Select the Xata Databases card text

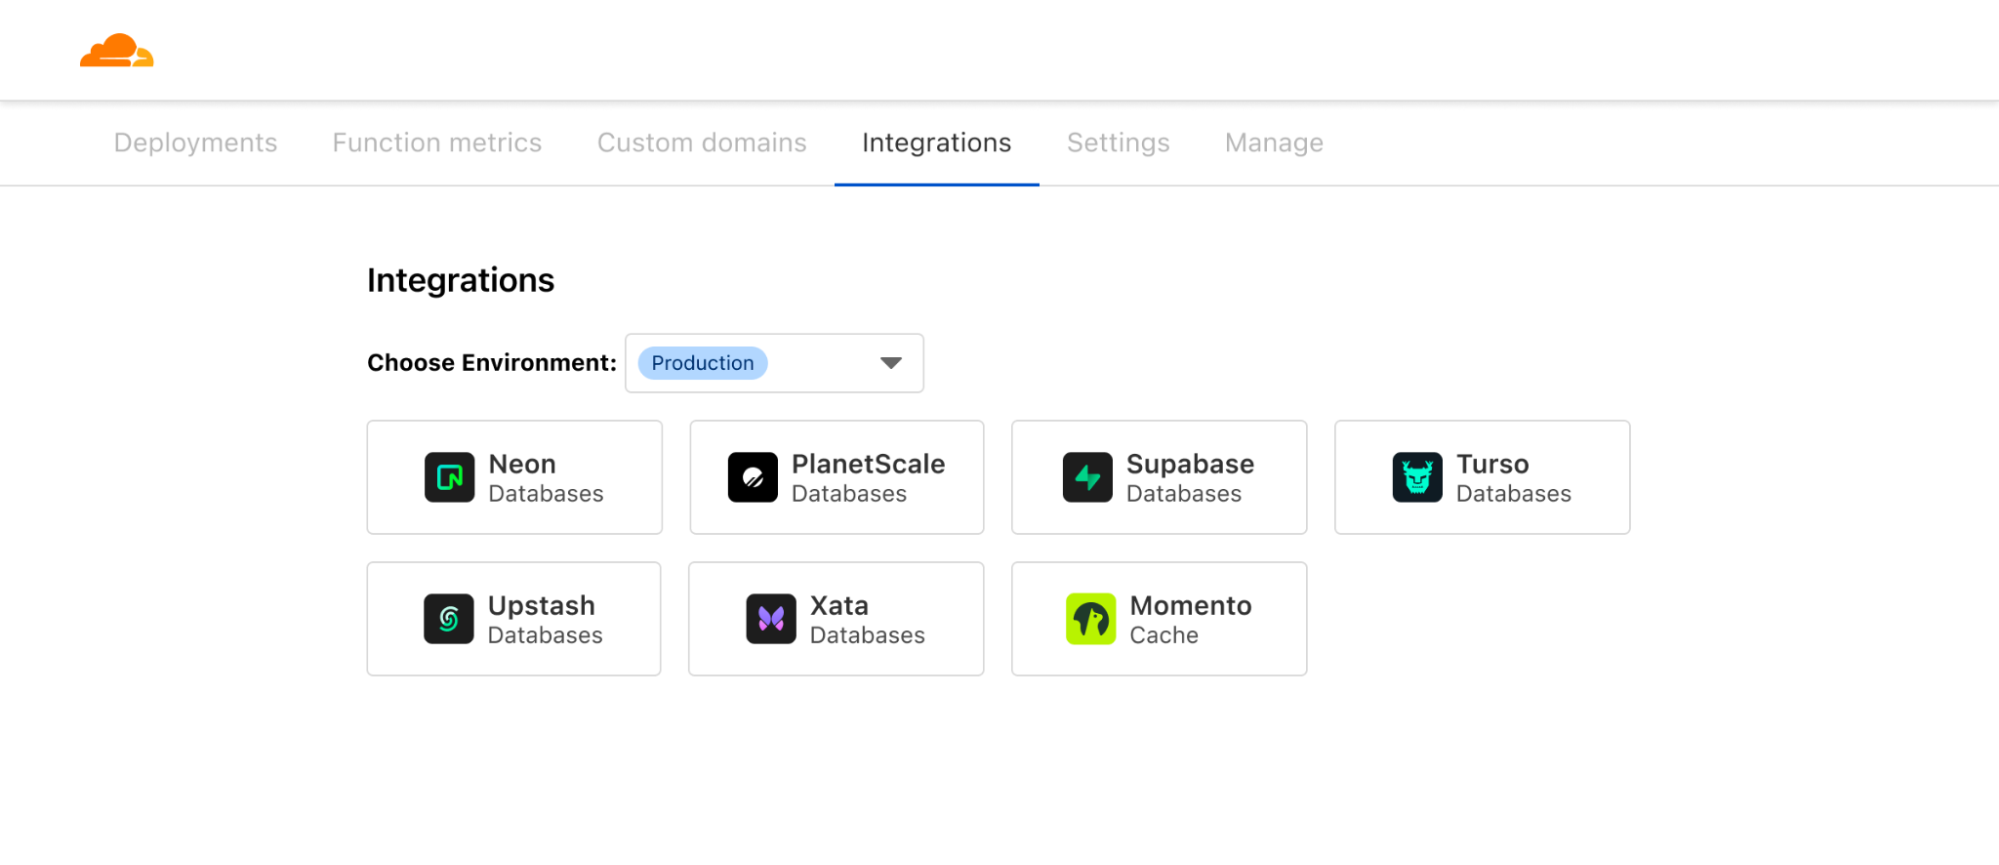pos(866,620)
